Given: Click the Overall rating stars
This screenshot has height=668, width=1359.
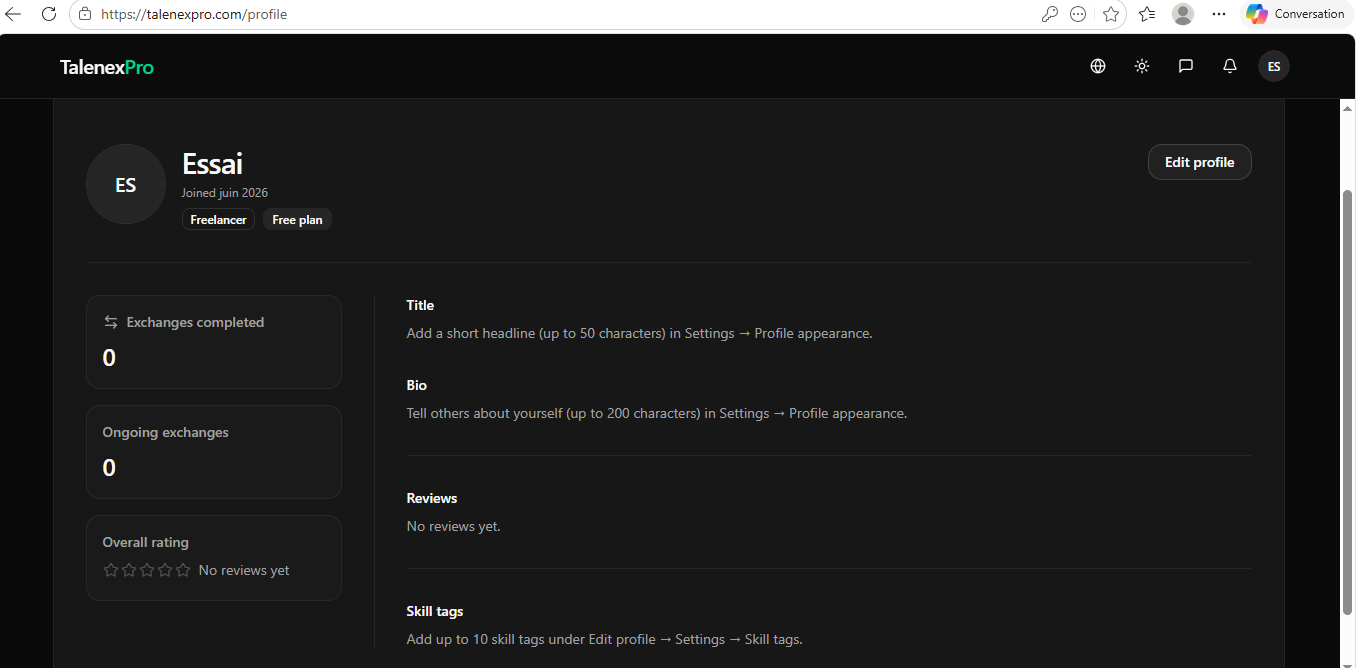Looking at the screenshot, I should coord(147,570).
